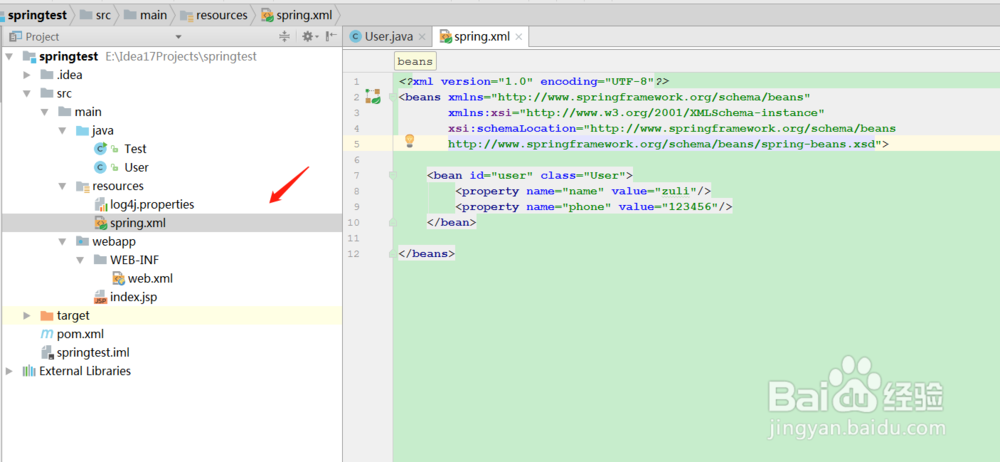Fold the bean element at line 7

coord(393,175)
